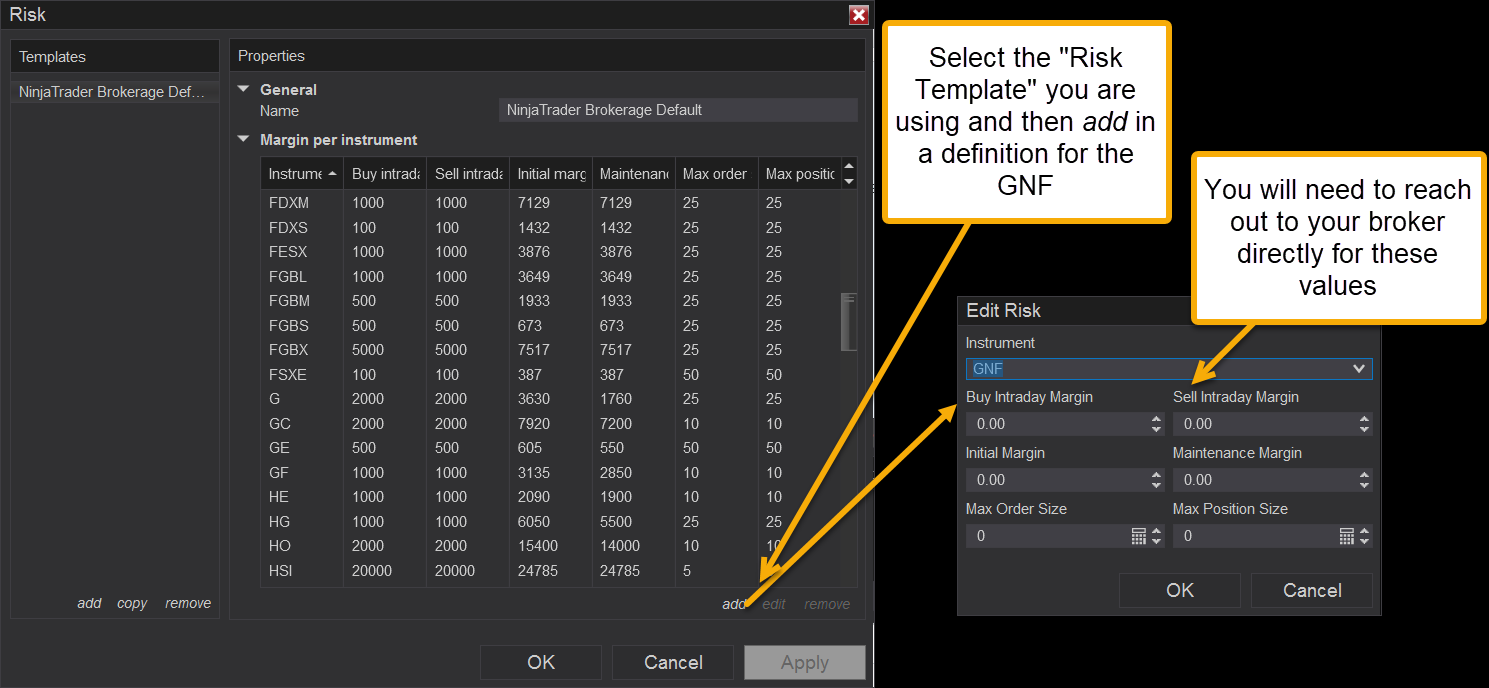Sort by Sell intraday column header

(x=468, y=174)
